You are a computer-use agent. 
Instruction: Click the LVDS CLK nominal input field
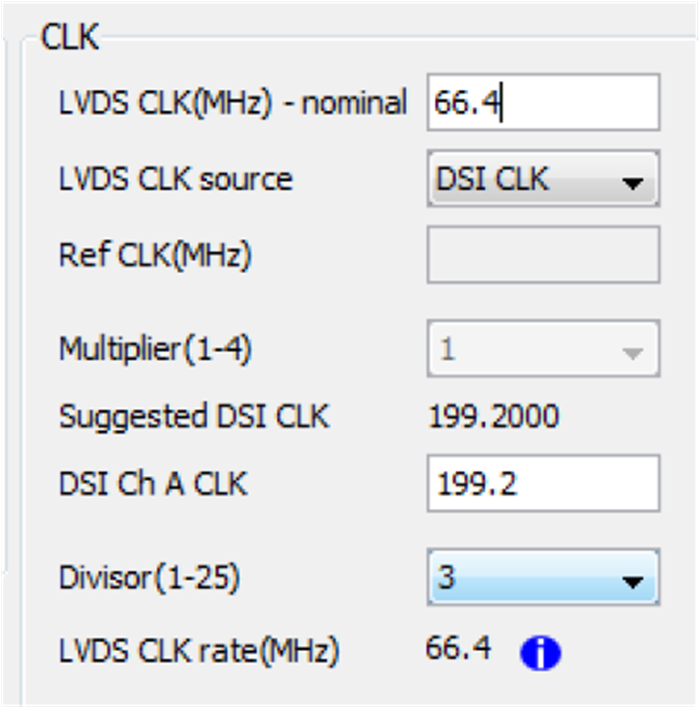point(543,102)
